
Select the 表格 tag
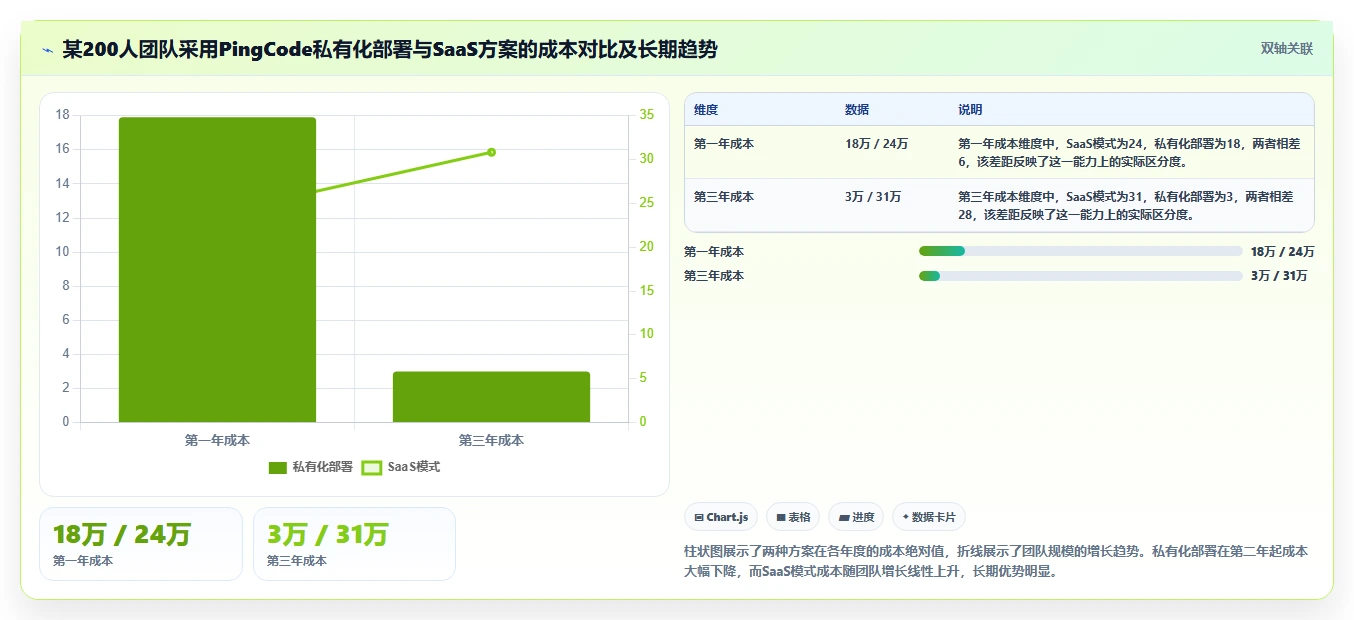pos(793,517)
